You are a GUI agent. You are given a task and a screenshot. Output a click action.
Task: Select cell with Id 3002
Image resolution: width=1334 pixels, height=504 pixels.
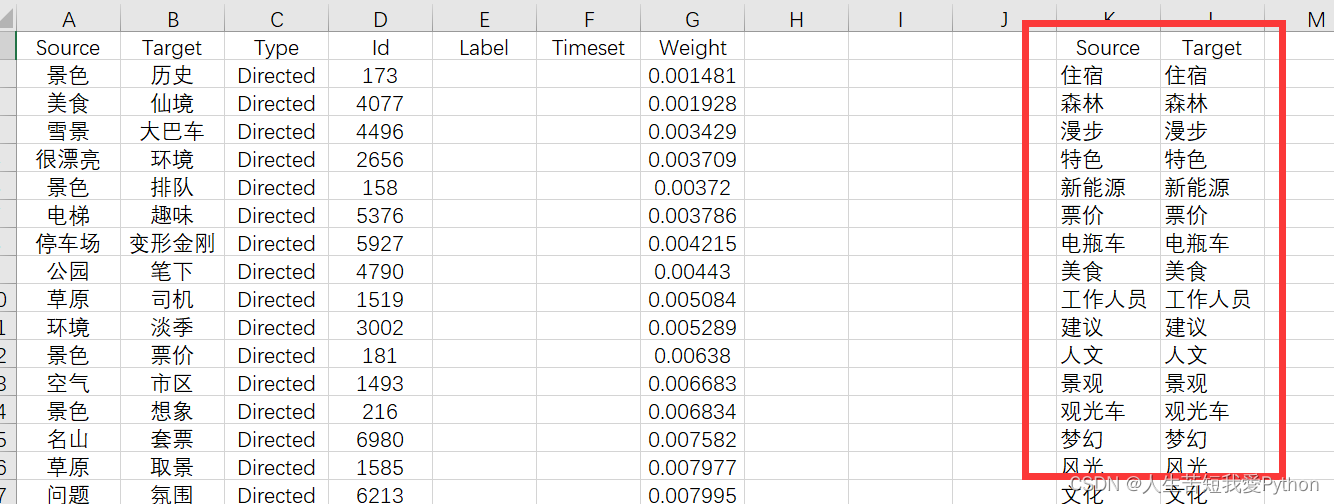coord(380,327)
